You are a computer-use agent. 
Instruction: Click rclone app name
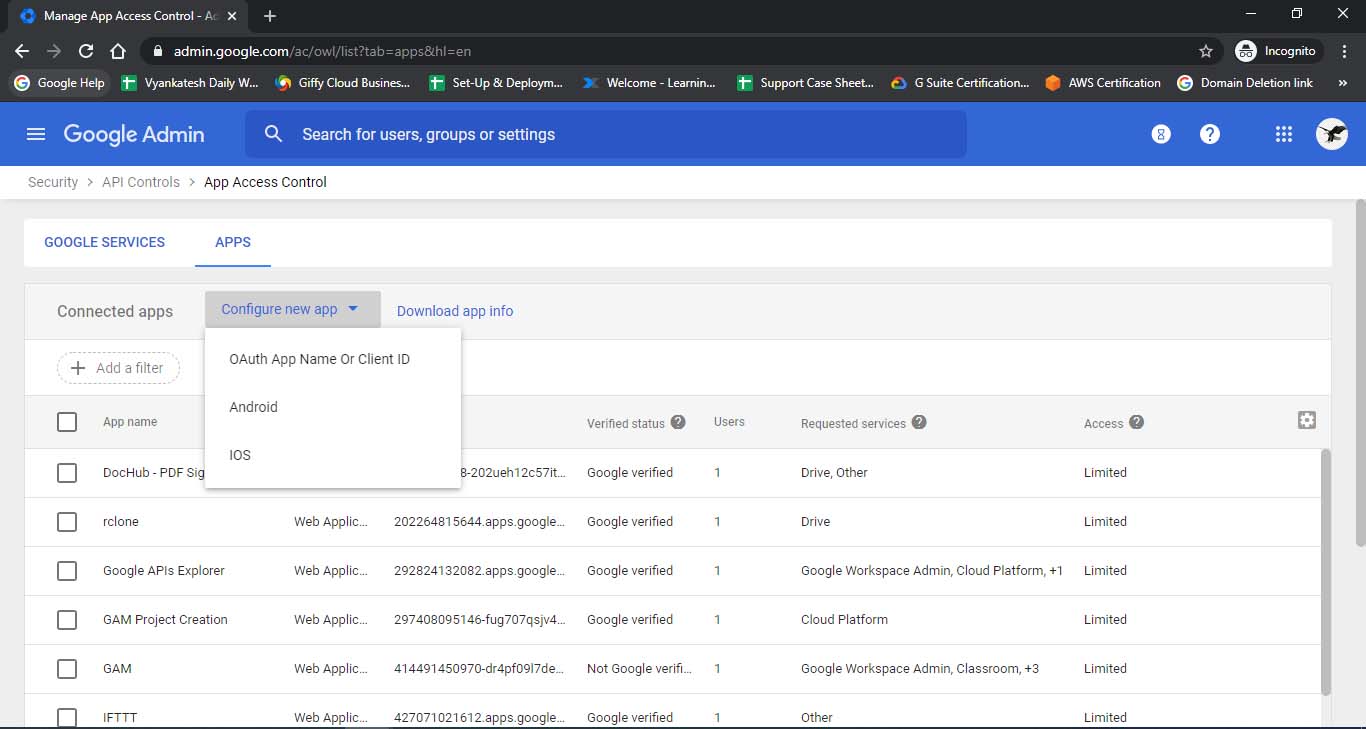click(121, 521)
